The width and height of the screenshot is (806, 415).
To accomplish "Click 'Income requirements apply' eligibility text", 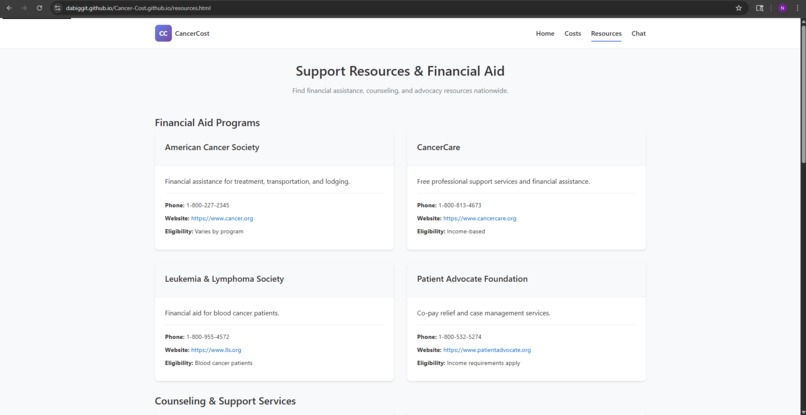I will coord(483,364).
